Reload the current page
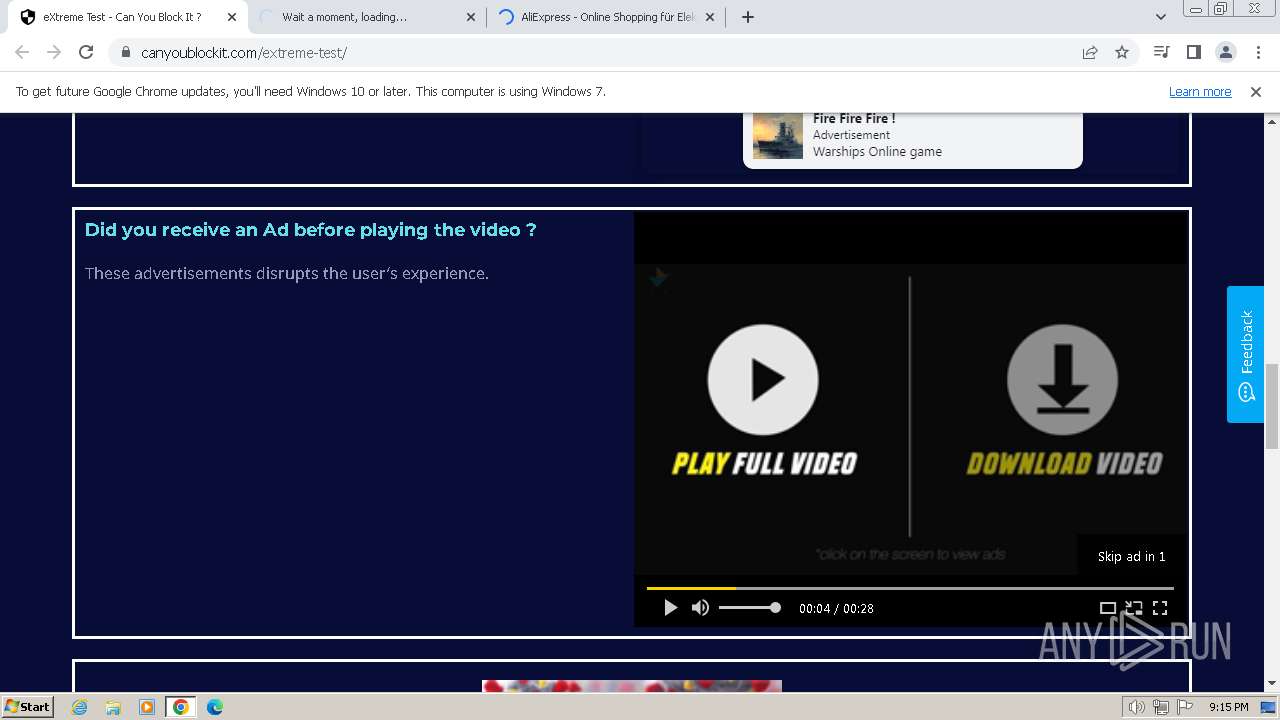The image size is (1280, 720). point(86,52)
